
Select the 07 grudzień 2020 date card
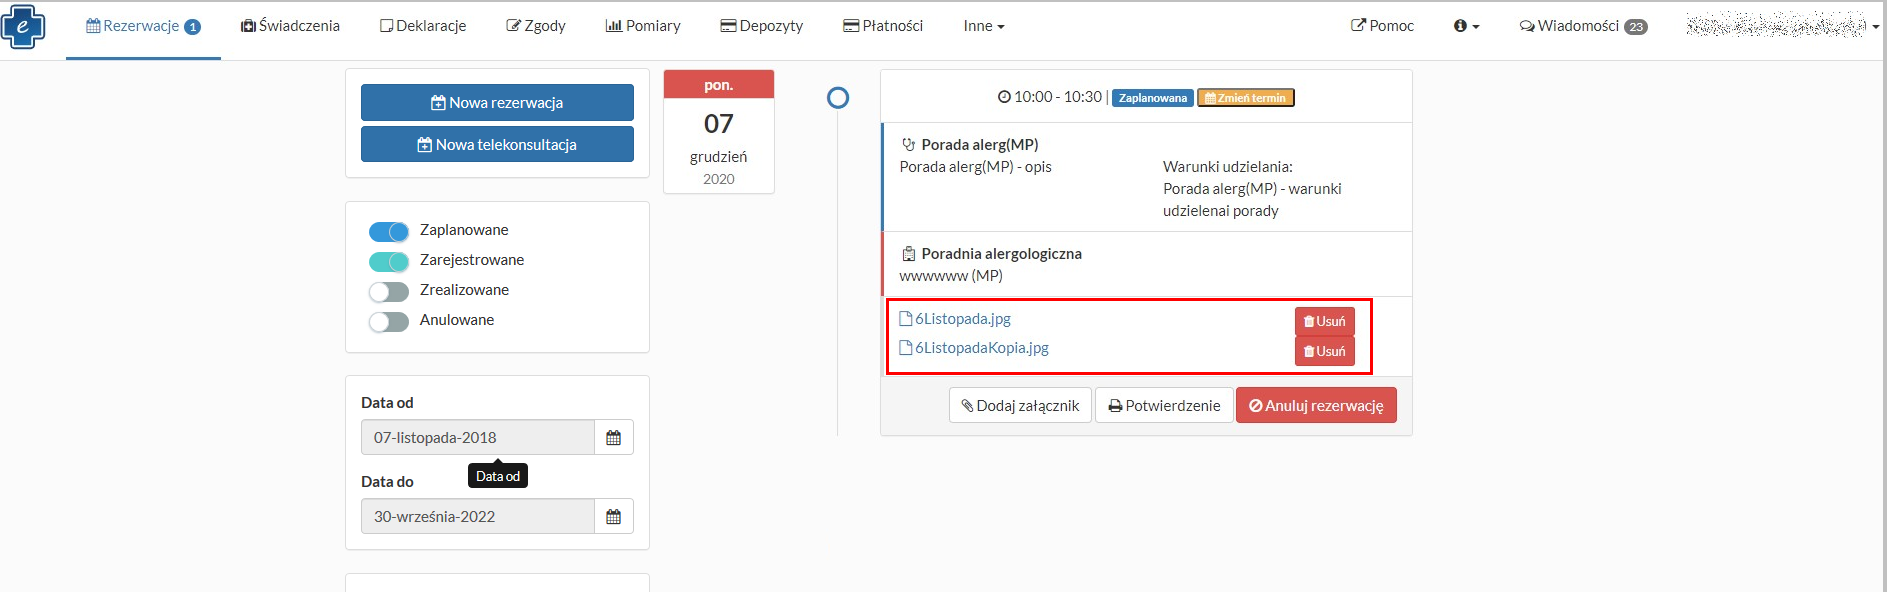click(719, 131)
